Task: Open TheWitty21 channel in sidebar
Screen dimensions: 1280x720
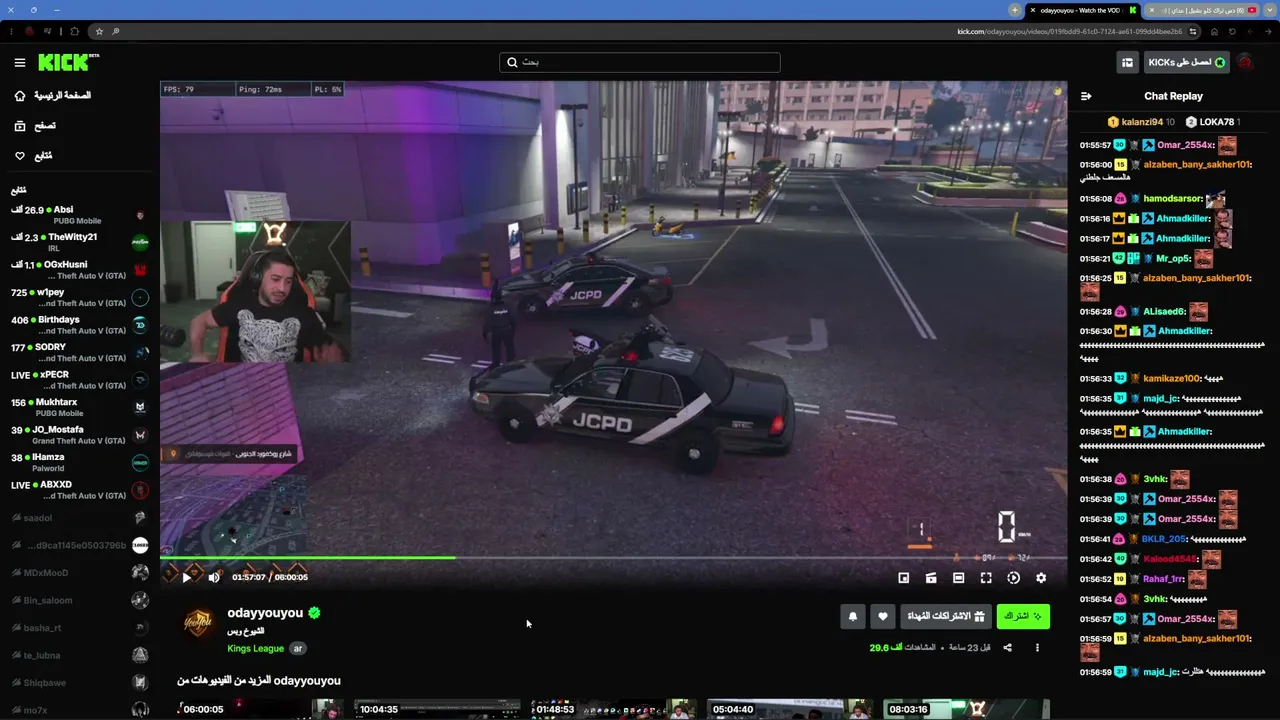Action: [x=80, y=242]
